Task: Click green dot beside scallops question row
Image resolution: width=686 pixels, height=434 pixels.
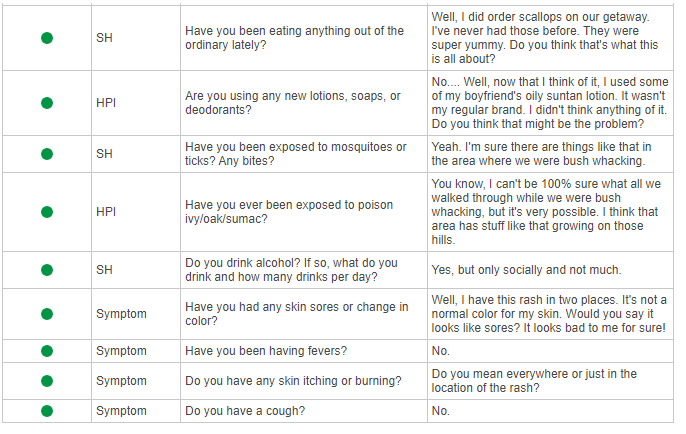Action: point(47,38)
